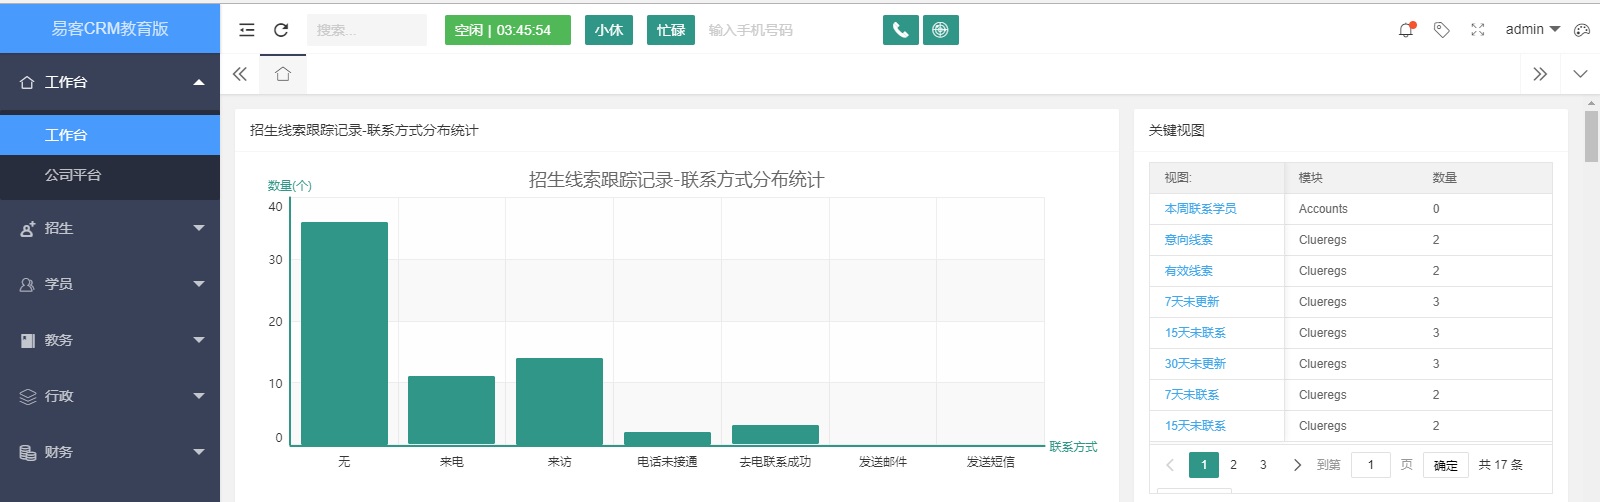Open the 有效线索 view link
The height and width of the screenshot is (502, 1600).
coord(1188,271)
